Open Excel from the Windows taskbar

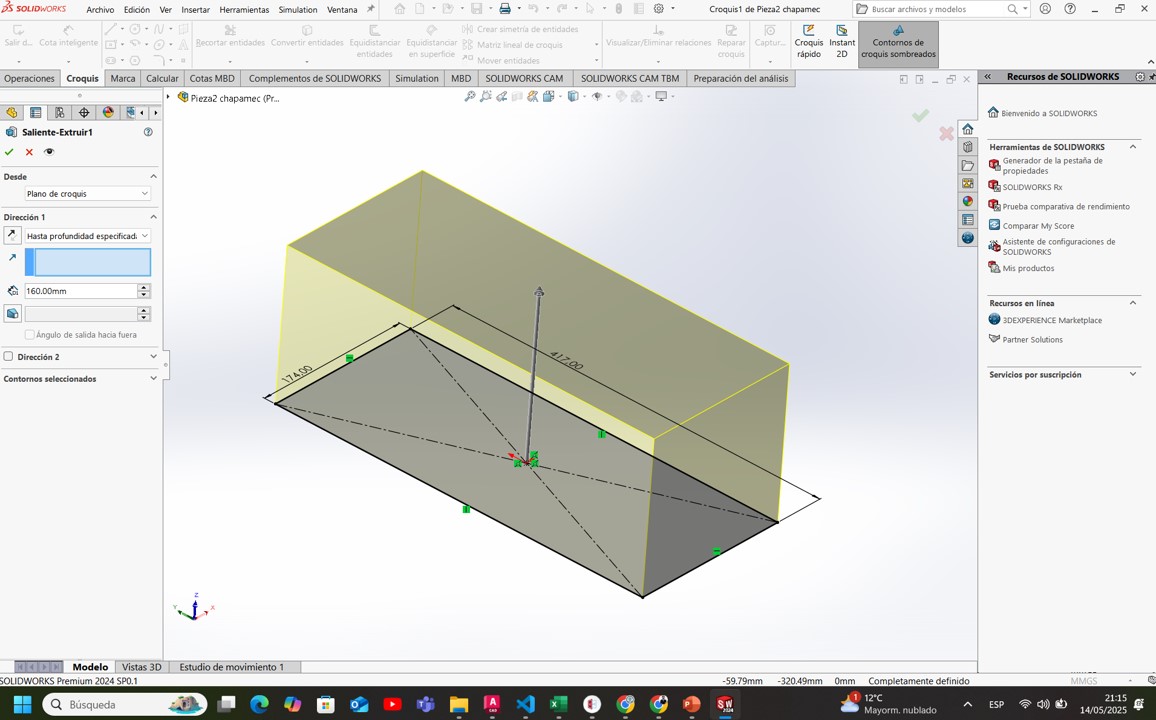pos(558,705)
